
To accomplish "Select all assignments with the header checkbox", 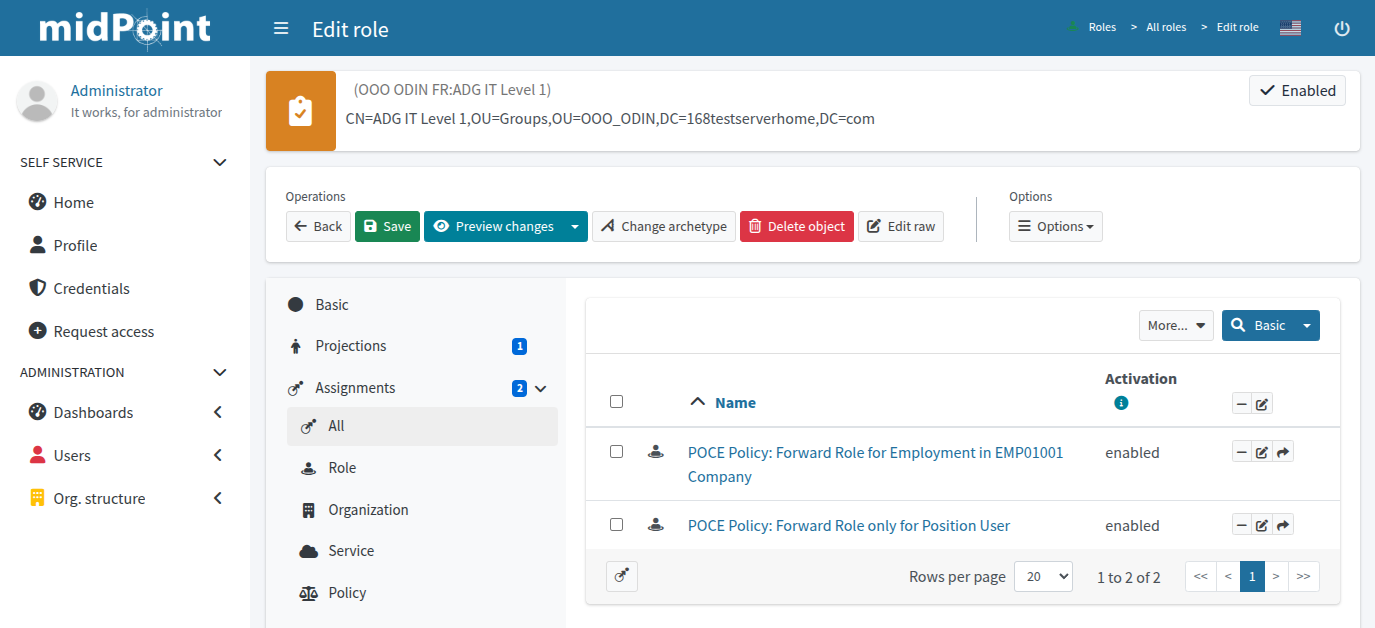I will point(616,401).
